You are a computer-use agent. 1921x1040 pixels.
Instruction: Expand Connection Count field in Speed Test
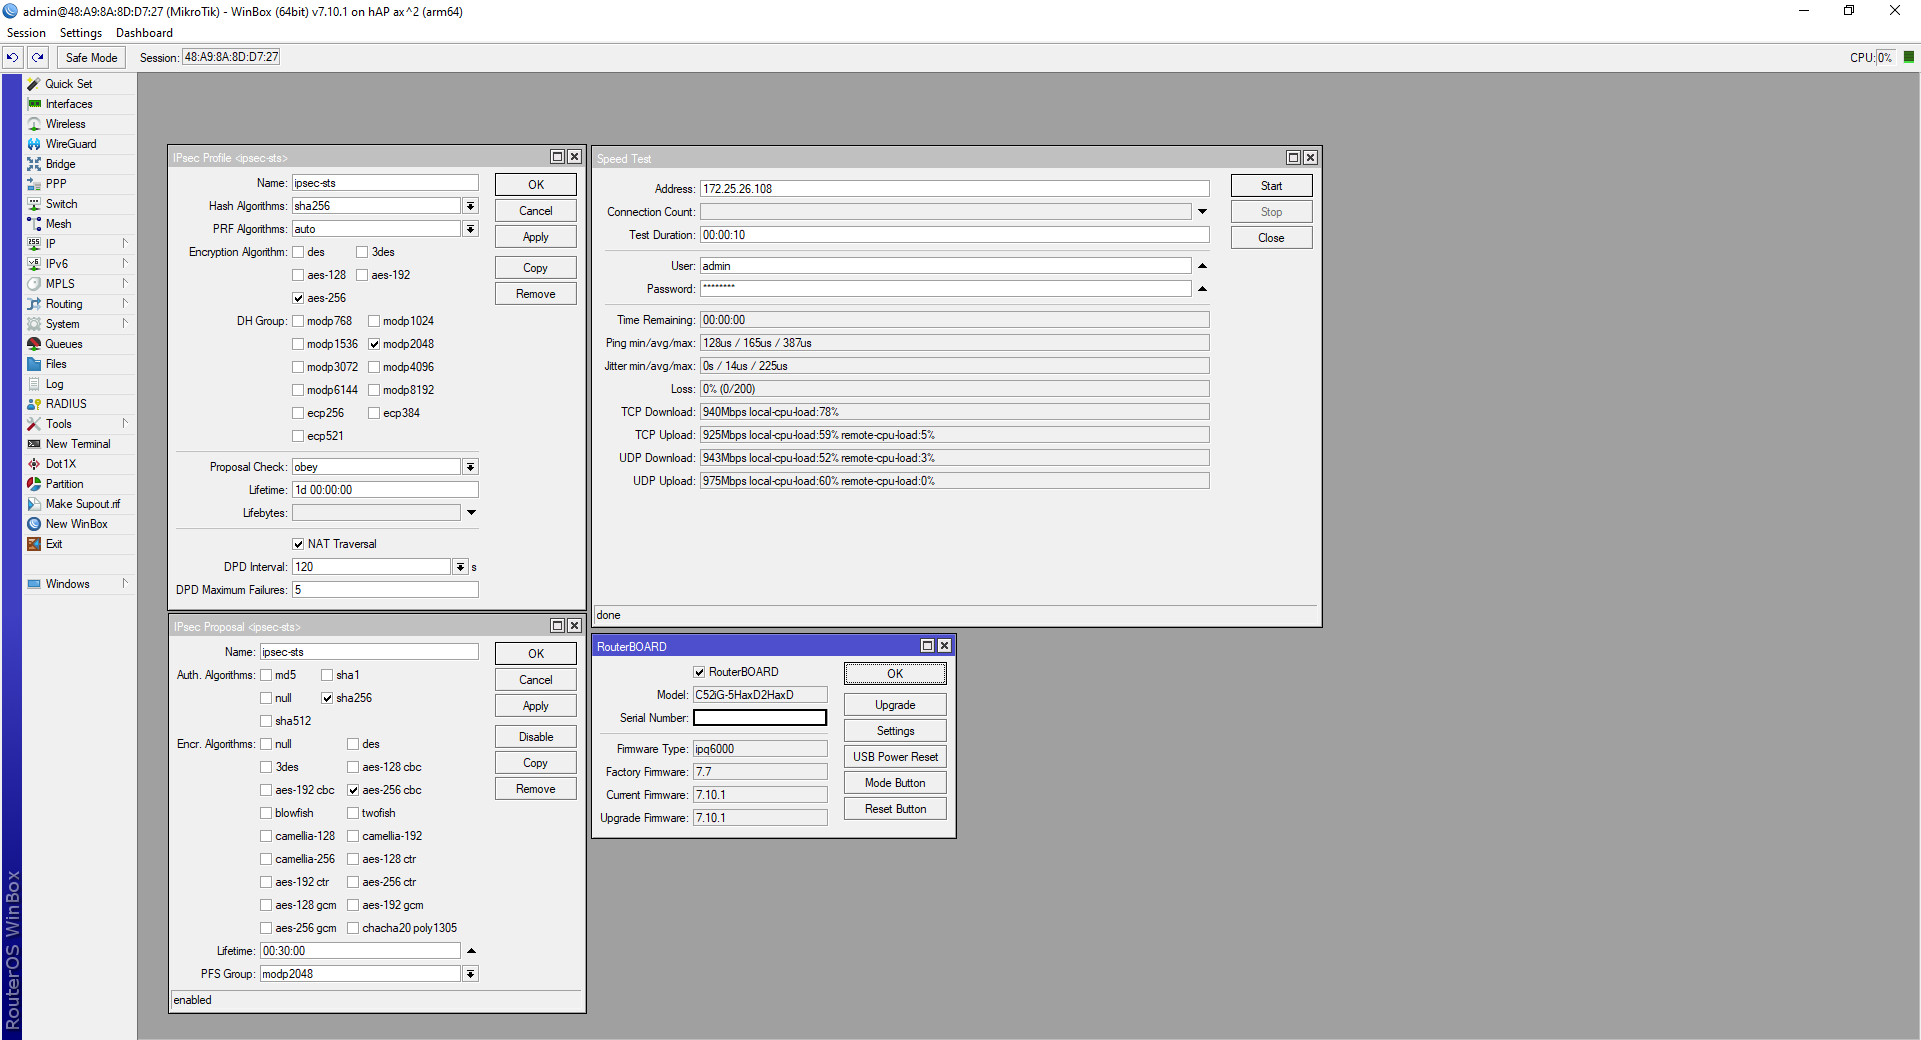click(x=1202, y=212)
